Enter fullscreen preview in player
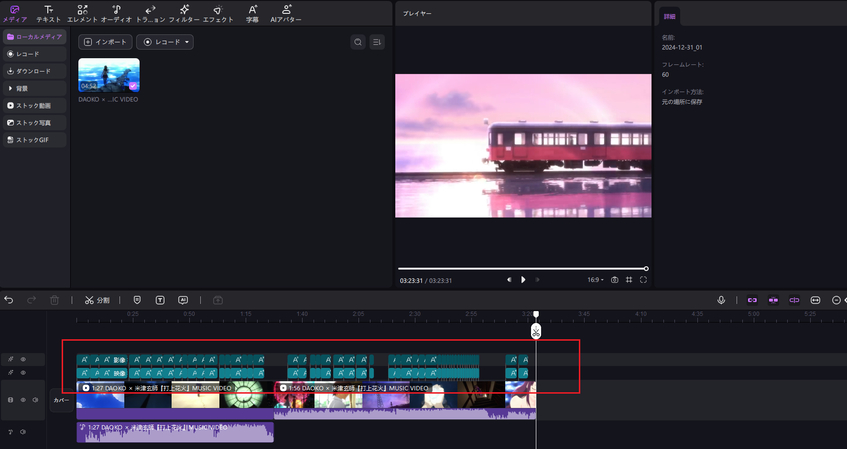This screenshot has width=847, height=449. [643, 280]
